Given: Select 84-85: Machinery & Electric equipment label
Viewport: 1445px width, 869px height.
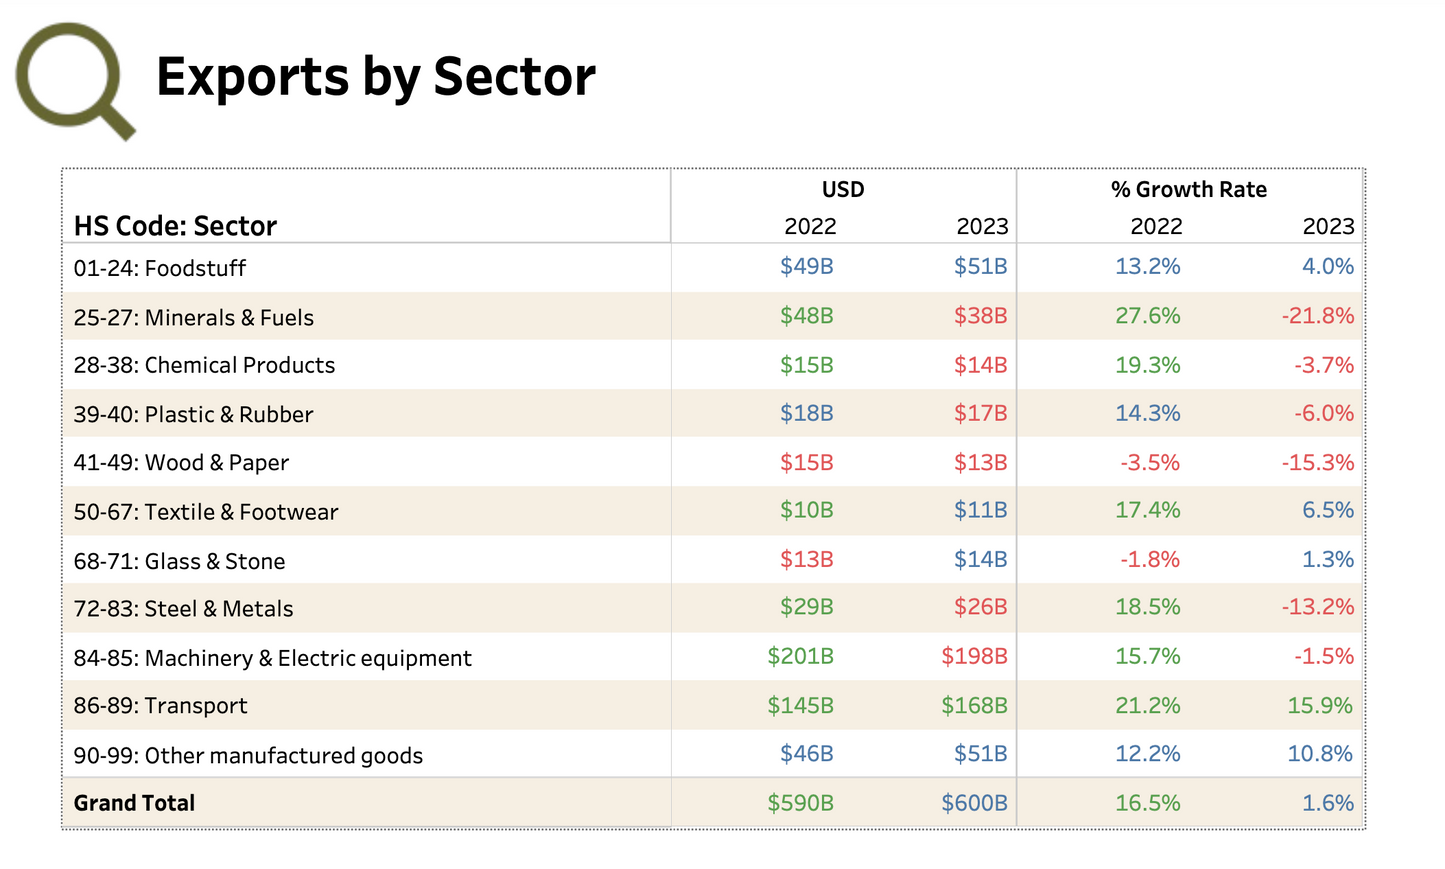Looking at the screenshot, I should pyautogui.click(x=272, y=658).
